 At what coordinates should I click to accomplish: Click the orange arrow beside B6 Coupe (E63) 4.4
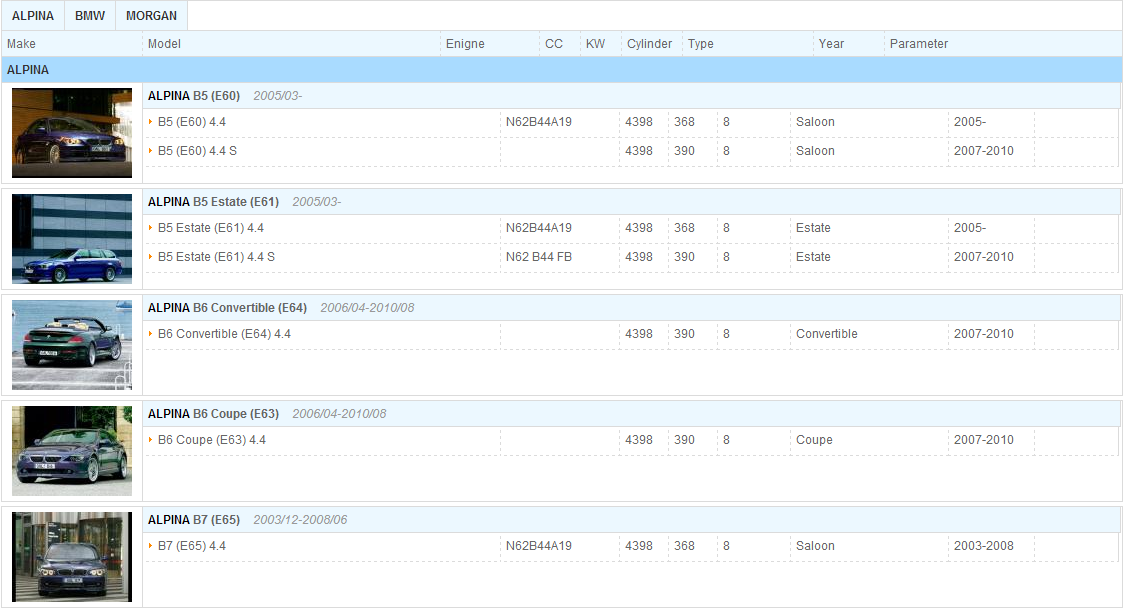151,440
